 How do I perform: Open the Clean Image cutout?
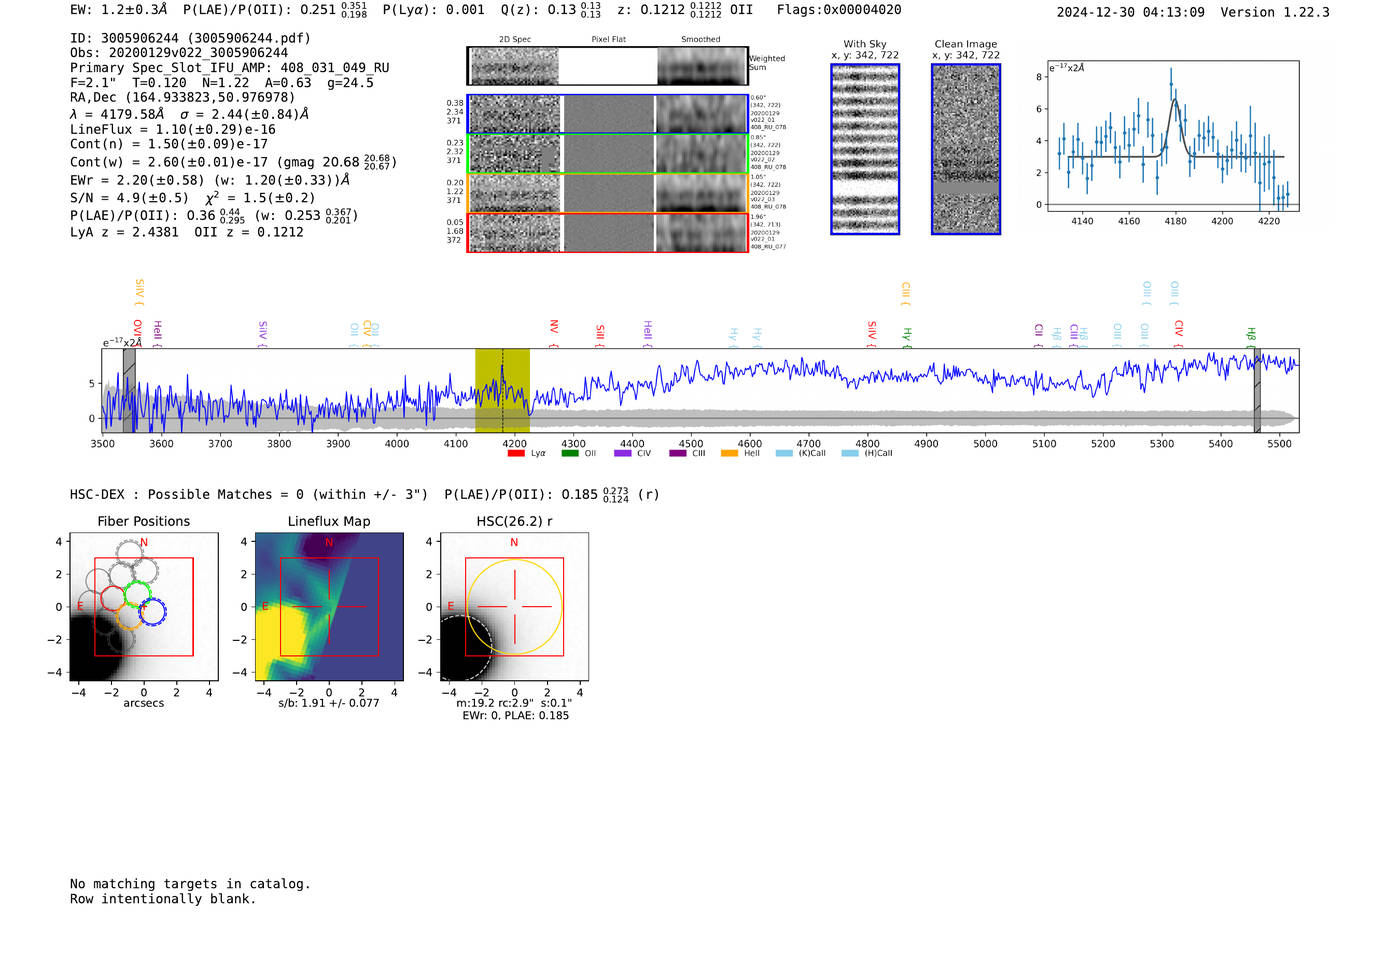966,149
